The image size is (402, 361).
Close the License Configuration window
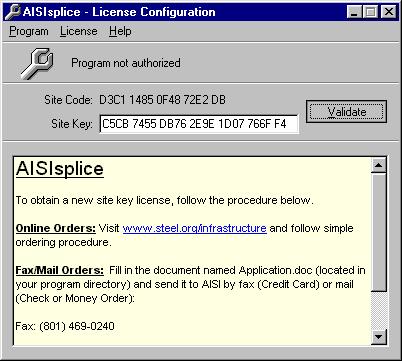click(x=388, y=12)
